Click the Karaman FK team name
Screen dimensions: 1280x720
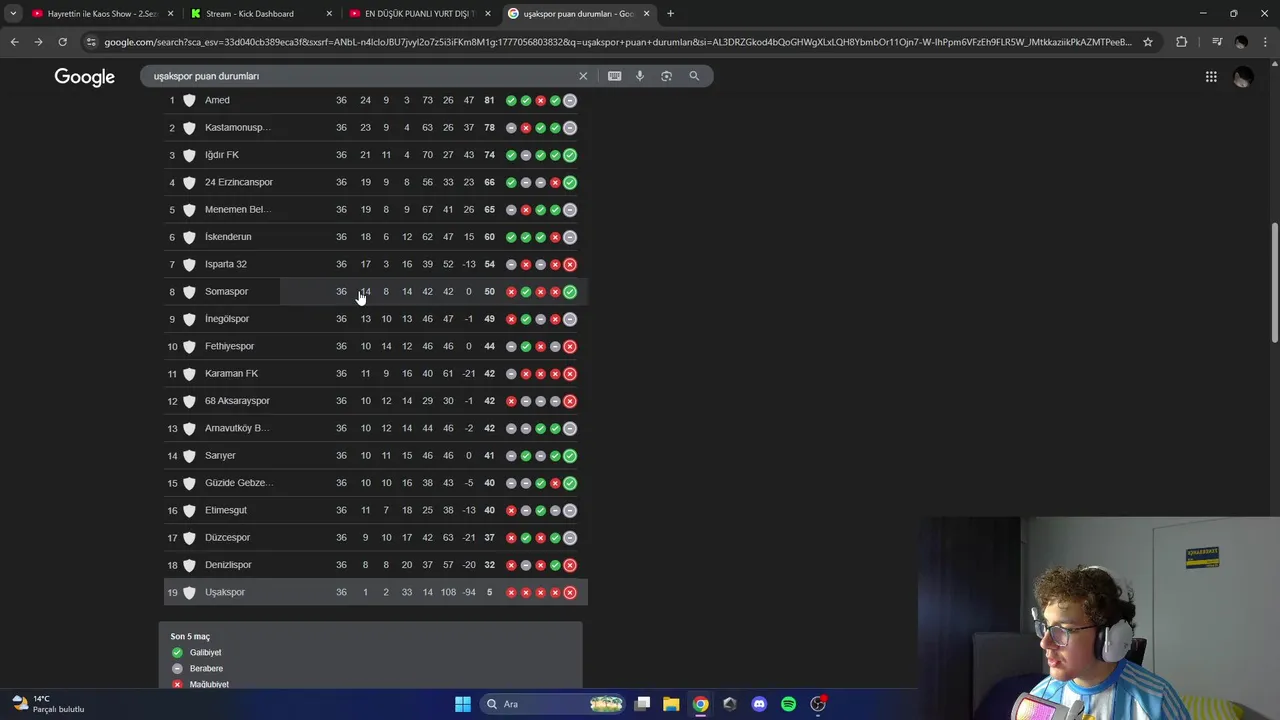point(231,374)
